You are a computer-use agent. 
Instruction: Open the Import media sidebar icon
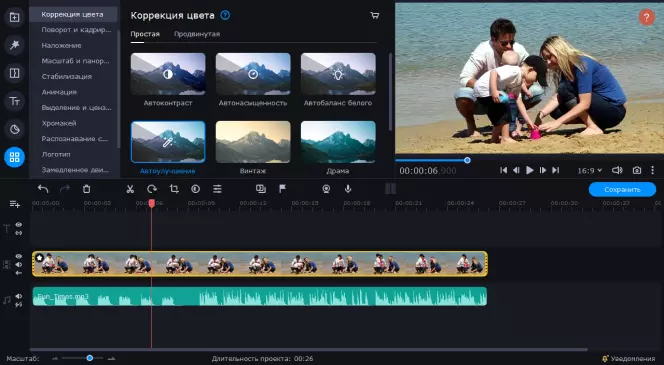click(x=14, y=17)
